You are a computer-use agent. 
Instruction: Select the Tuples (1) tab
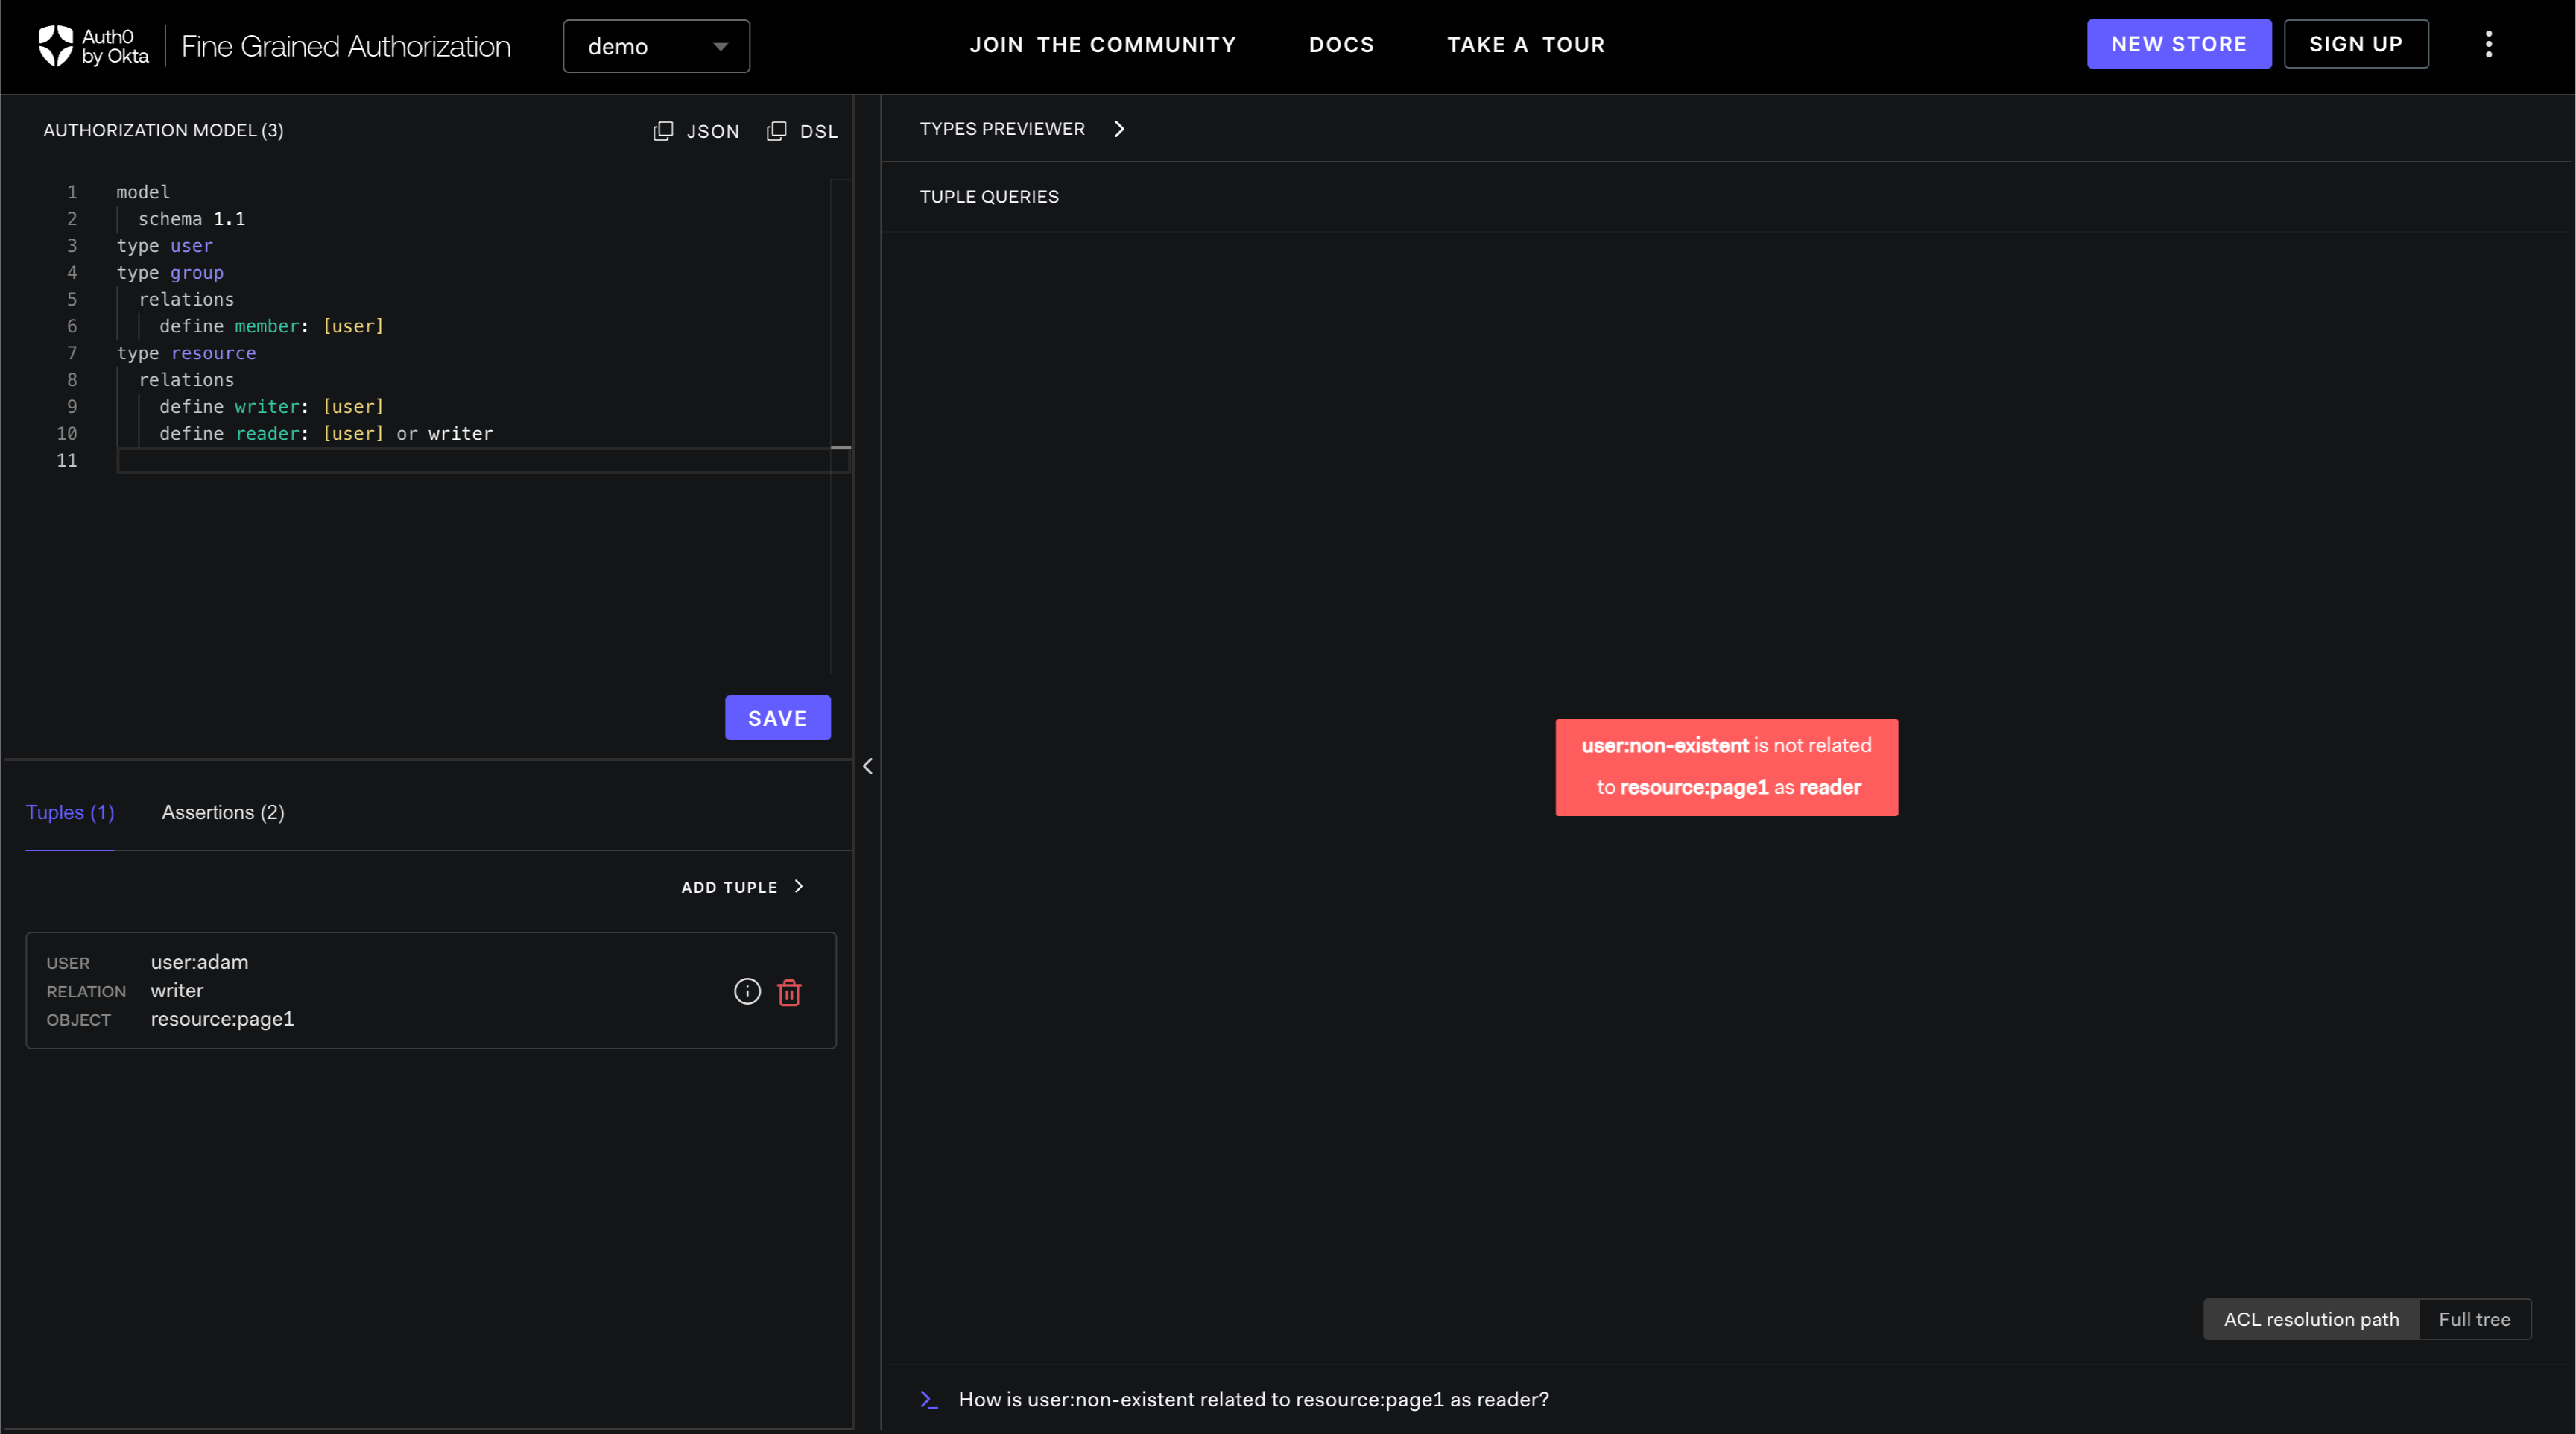pos(70,812)
